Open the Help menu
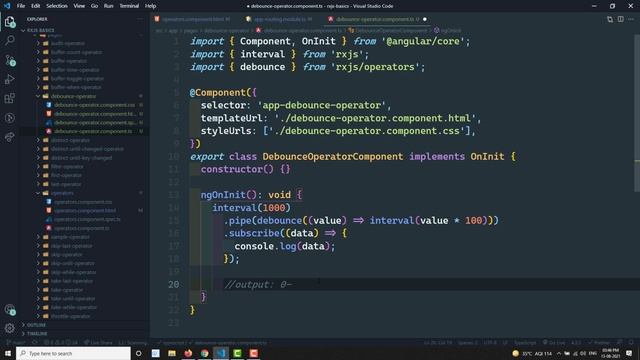Image resolution: width=640 pixels, height=360 pixels. [x=151, y=6]
